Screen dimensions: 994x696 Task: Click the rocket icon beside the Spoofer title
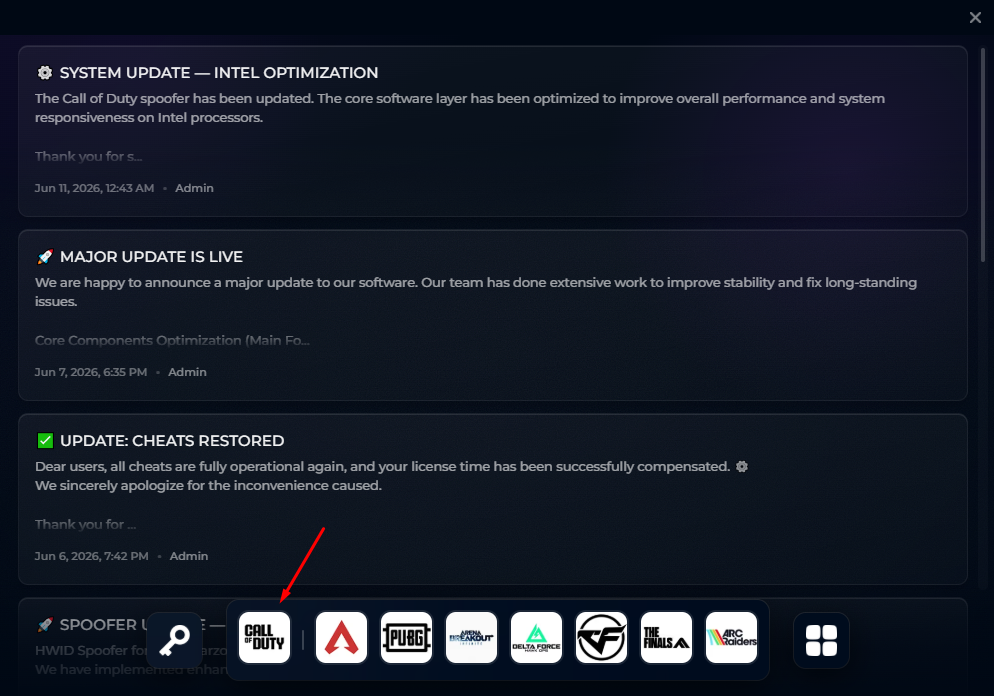[x=45, y=624]
